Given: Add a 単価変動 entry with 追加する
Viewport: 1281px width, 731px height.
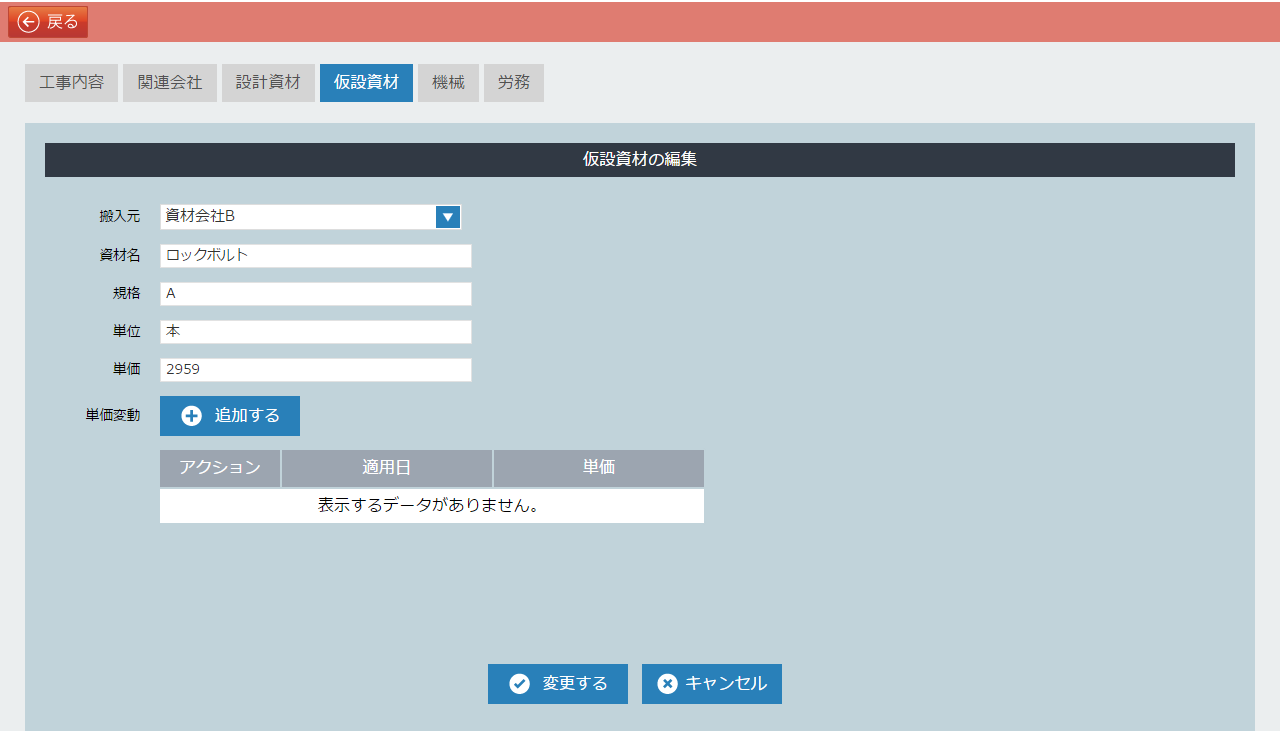Looking at the screenshot, I should coord(230,416).
